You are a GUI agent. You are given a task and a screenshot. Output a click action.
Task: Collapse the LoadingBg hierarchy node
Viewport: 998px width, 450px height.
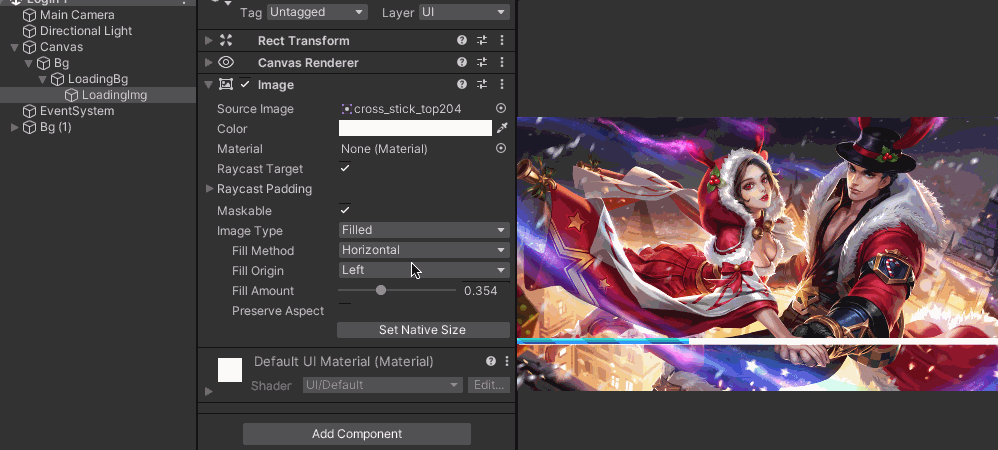coord(43,79)
